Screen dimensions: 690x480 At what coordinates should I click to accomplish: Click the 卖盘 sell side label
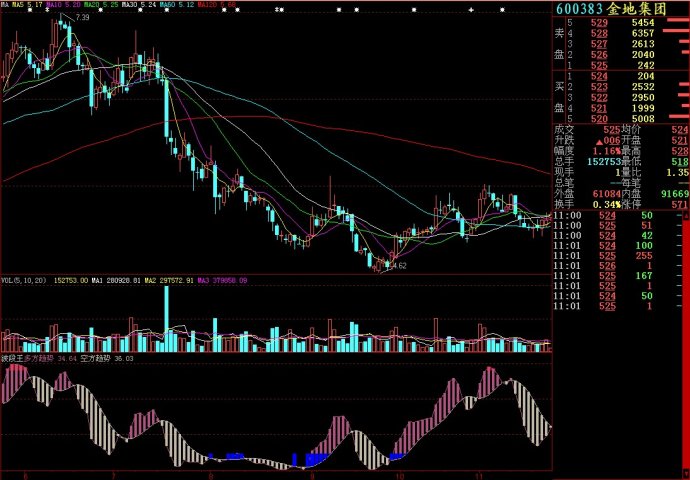pos(559,44)
